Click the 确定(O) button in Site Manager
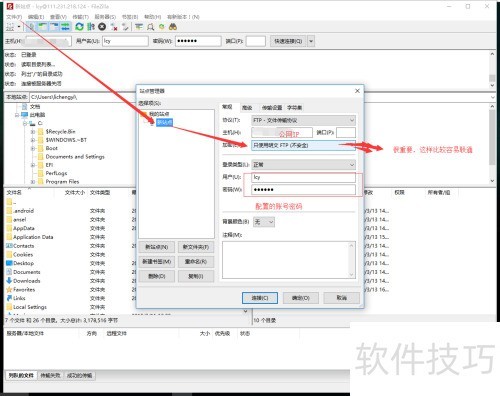The height and width of the screenshot is (396, 500). (301, 298)
